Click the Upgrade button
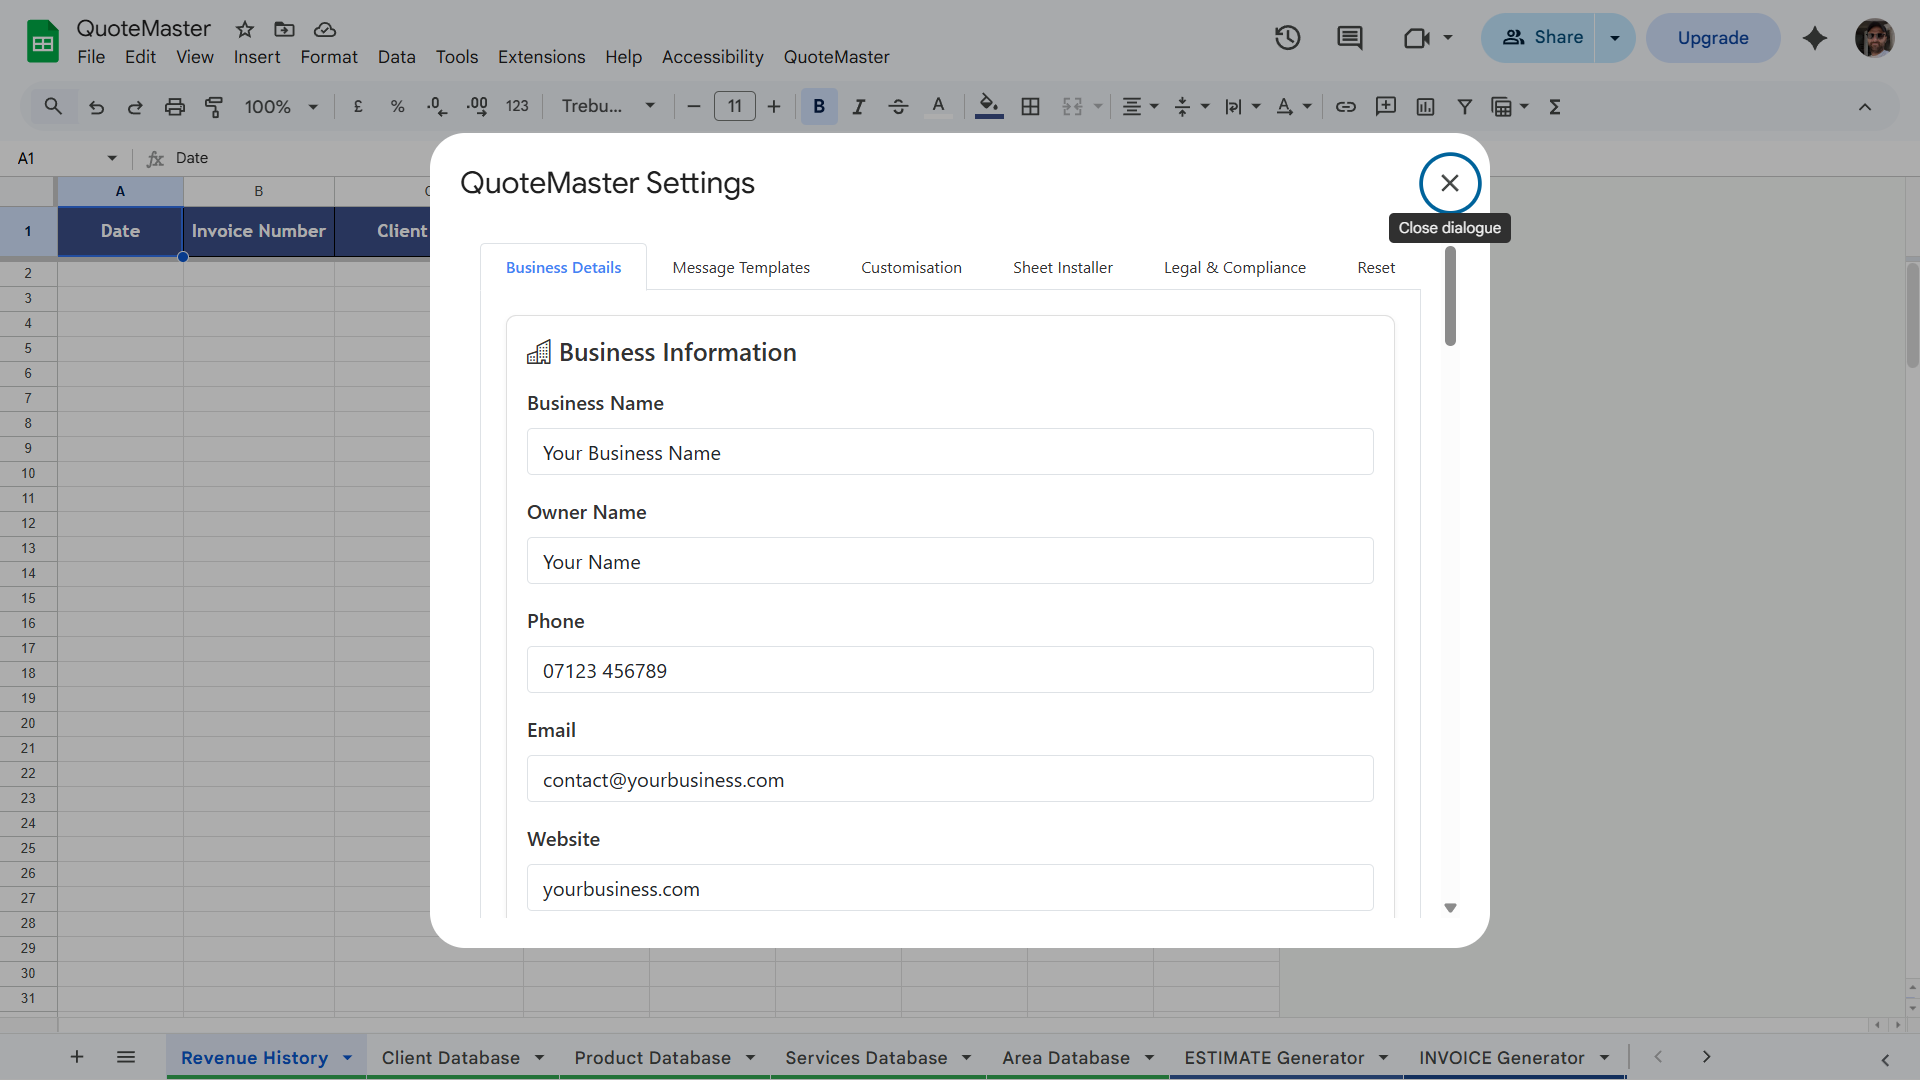 (x=1711, y=37)
